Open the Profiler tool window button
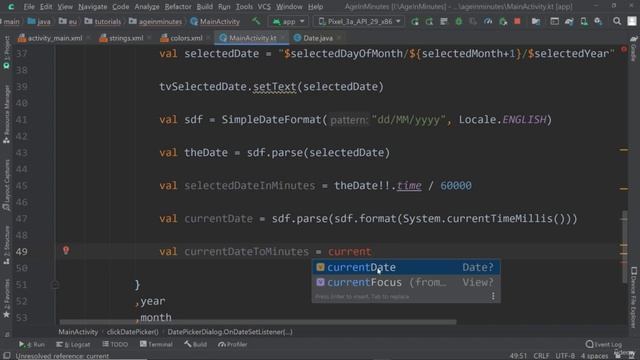The width and height of the screenshot is (640, 360). [x=233, y=344]
